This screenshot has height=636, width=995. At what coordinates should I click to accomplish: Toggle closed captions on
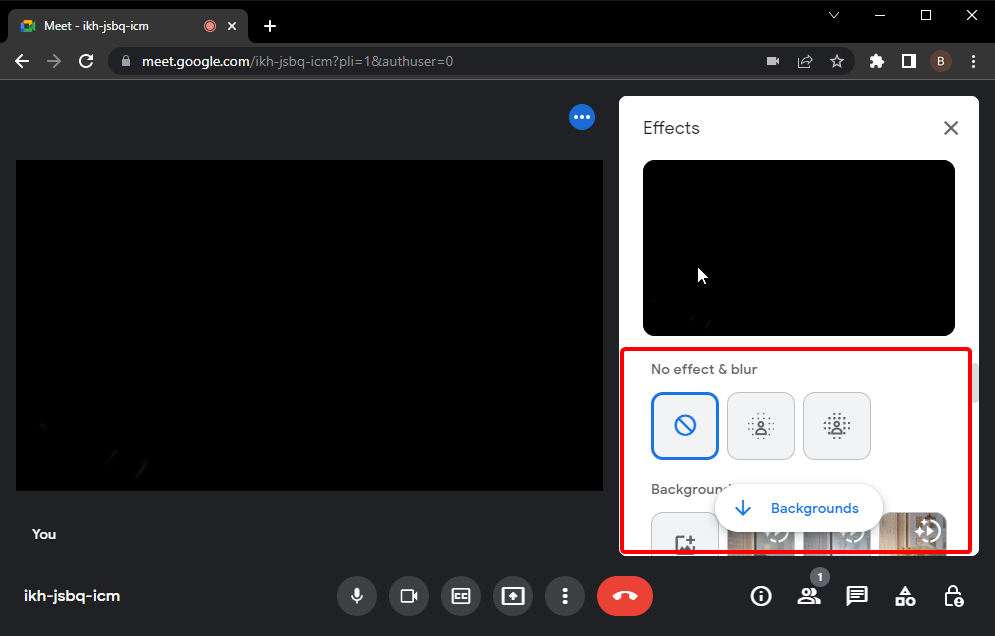[461, 596]
